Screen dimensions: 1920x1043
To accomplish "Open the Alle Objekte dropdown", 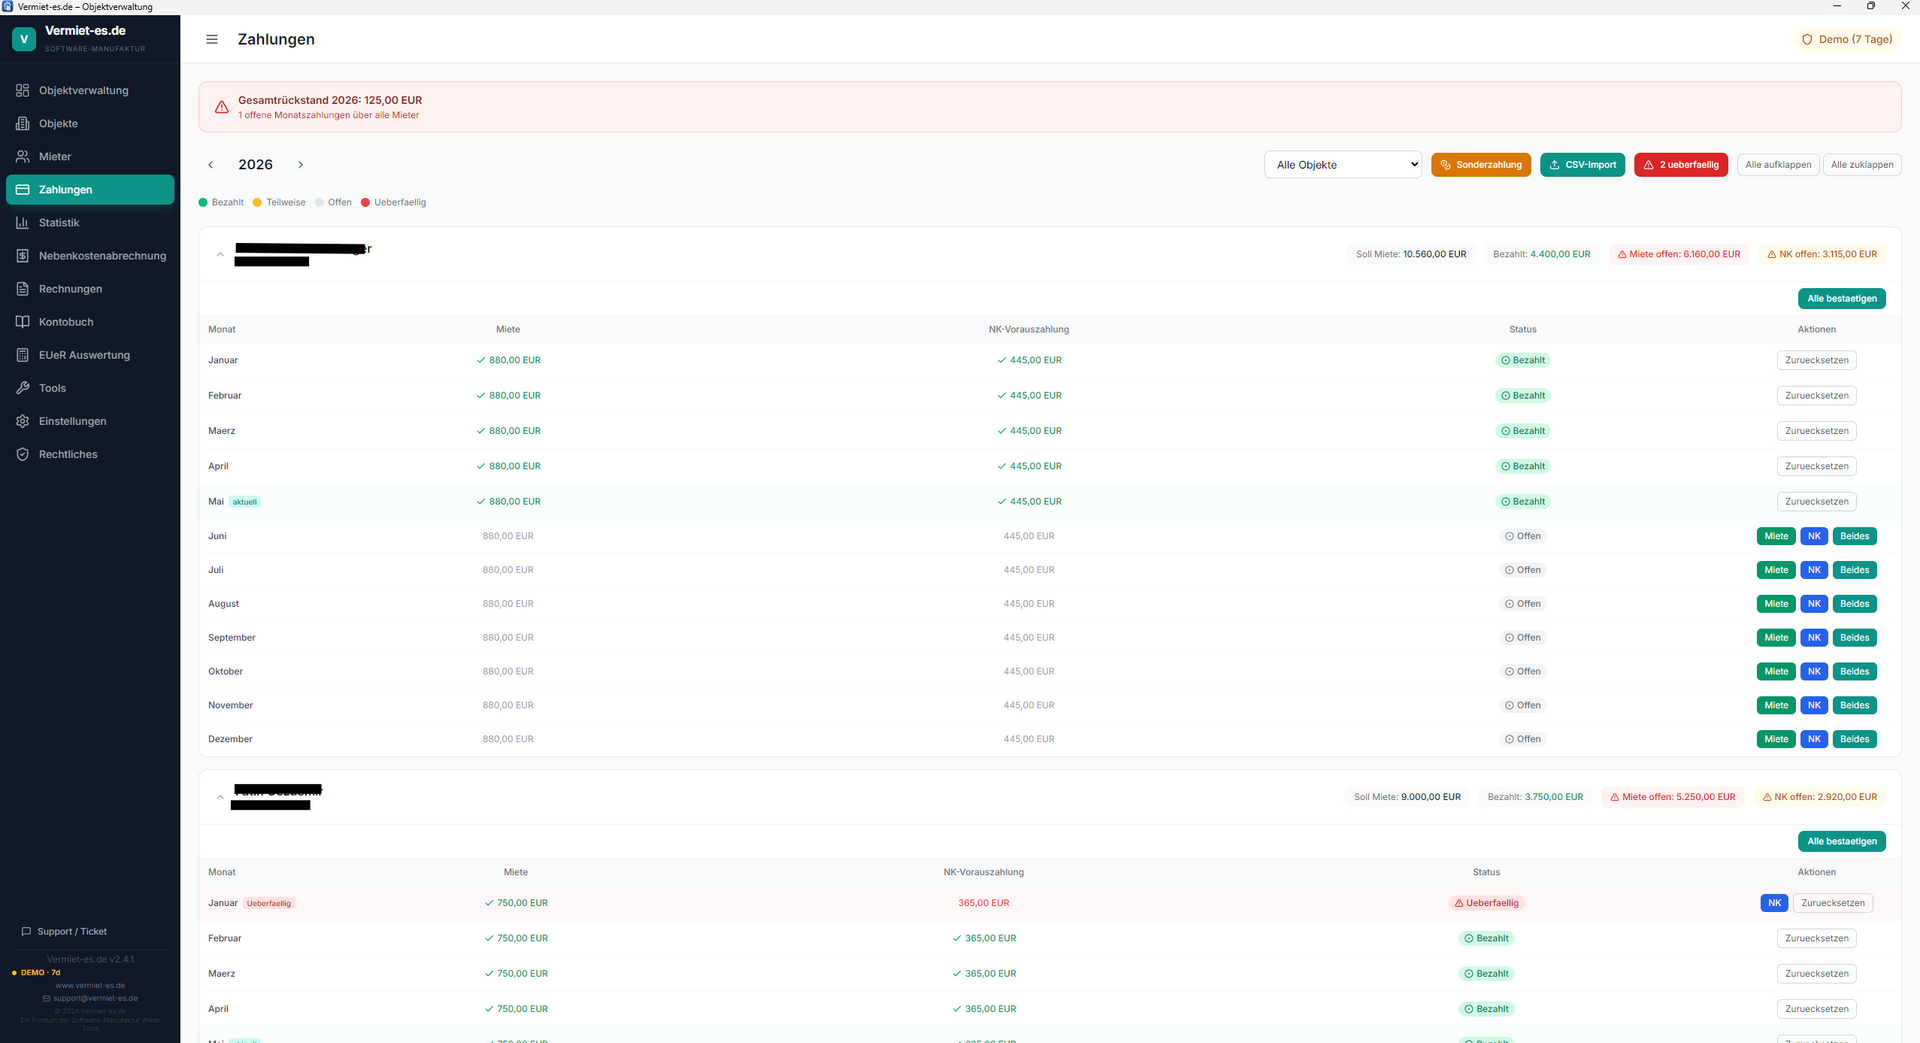I will [x=1343, y=165].
